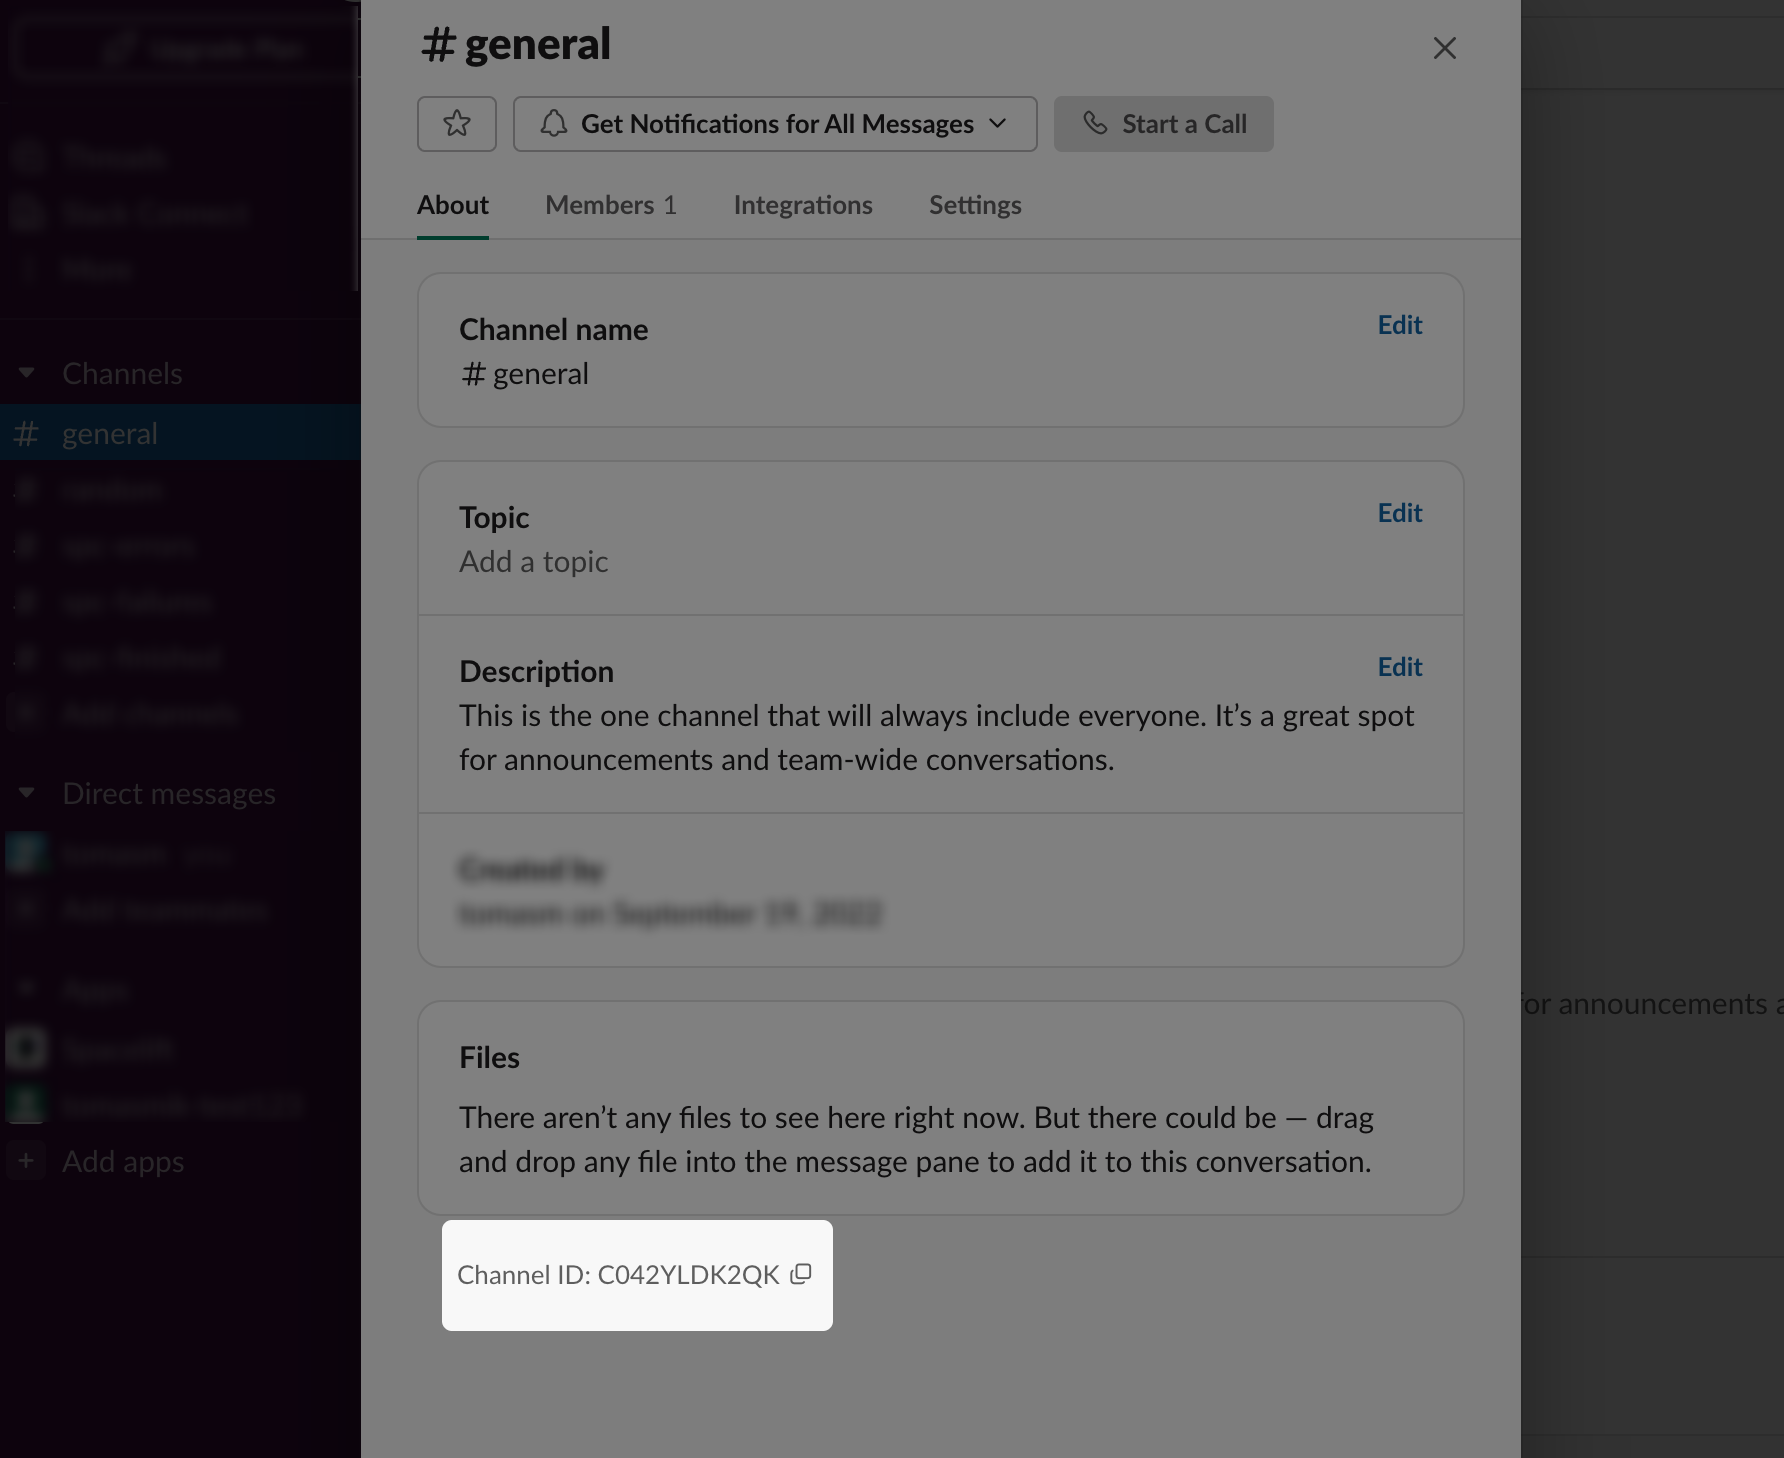Star the general channel
This screenshot has width=1784, height=1458.
[456, 124]
